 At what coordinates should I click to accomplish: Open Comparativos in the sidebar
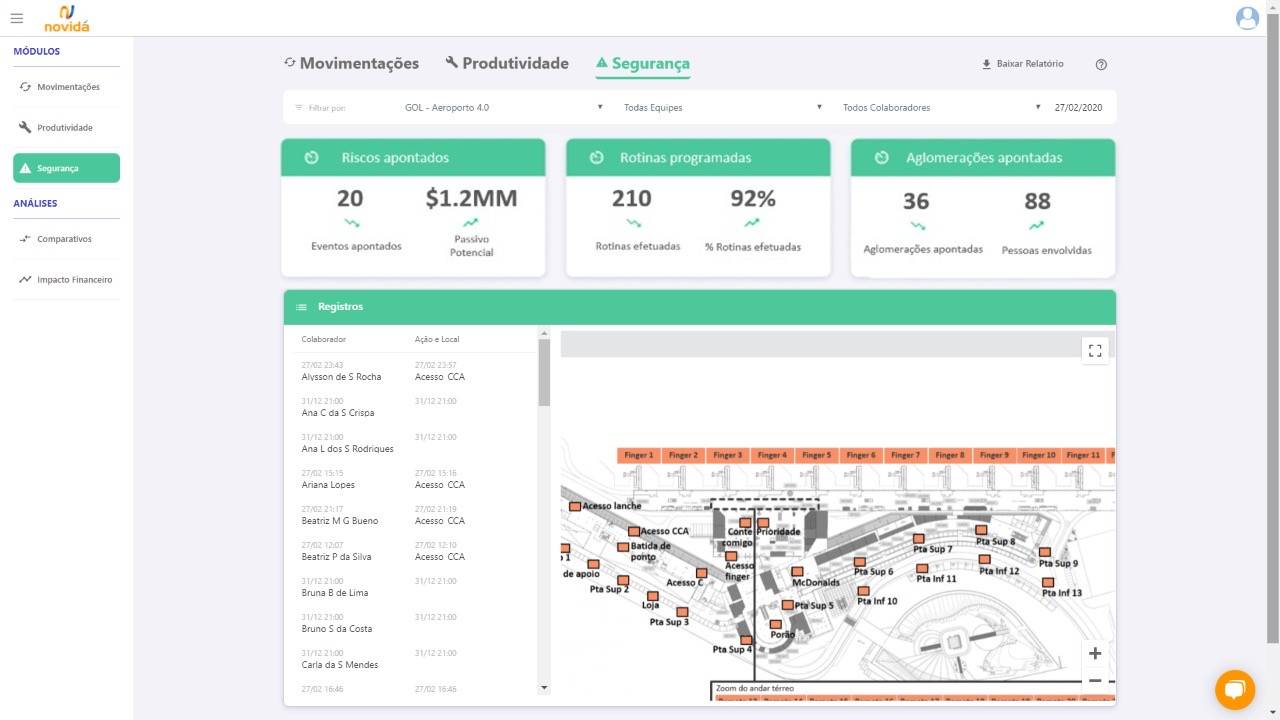click(x=64, y=239)
